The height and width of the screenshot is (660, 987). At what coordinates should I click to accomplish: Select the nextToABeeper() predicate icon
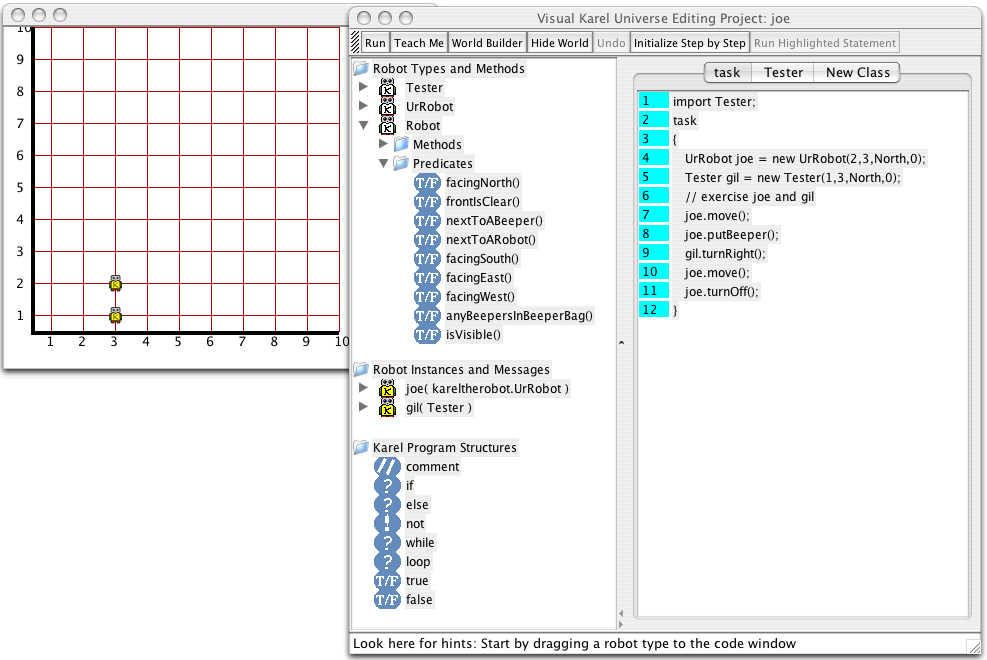point(427,221)
